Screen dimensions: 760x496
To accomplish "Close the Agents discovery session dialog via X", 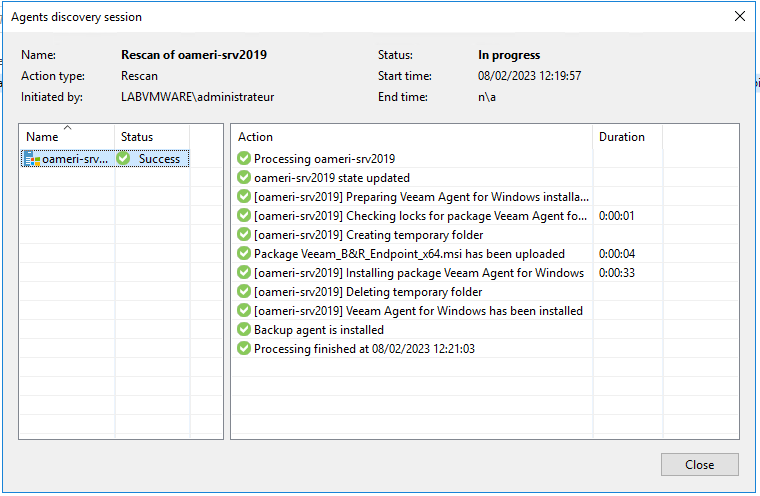I will tap(740, 16).
